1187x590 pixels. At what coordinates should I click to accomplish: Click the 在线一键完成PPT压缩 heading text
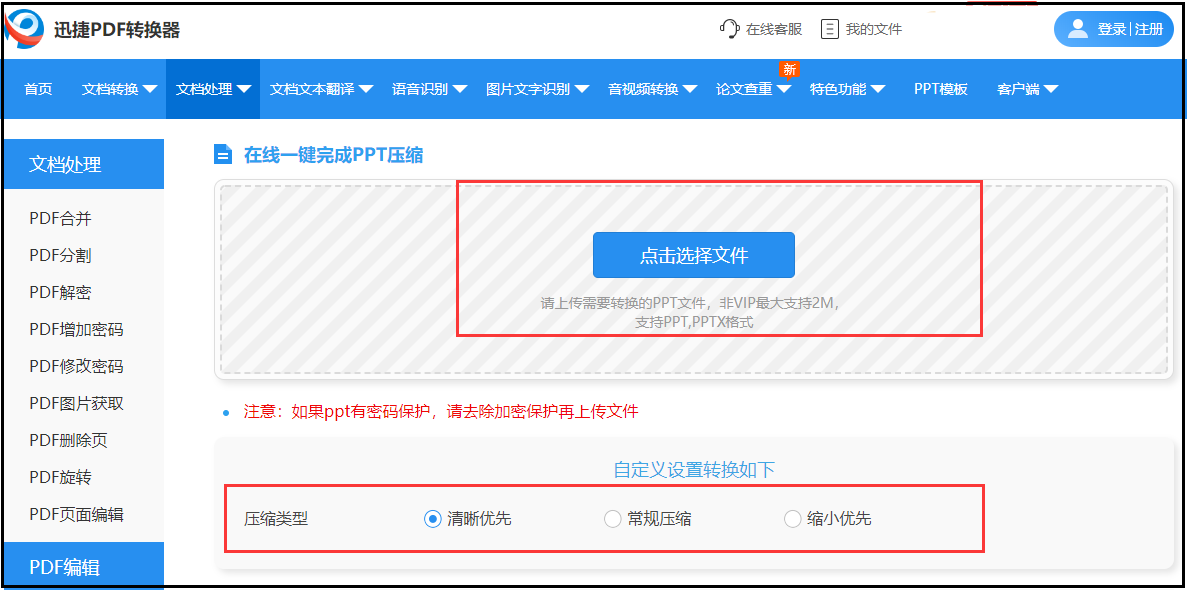coord(333,155)
